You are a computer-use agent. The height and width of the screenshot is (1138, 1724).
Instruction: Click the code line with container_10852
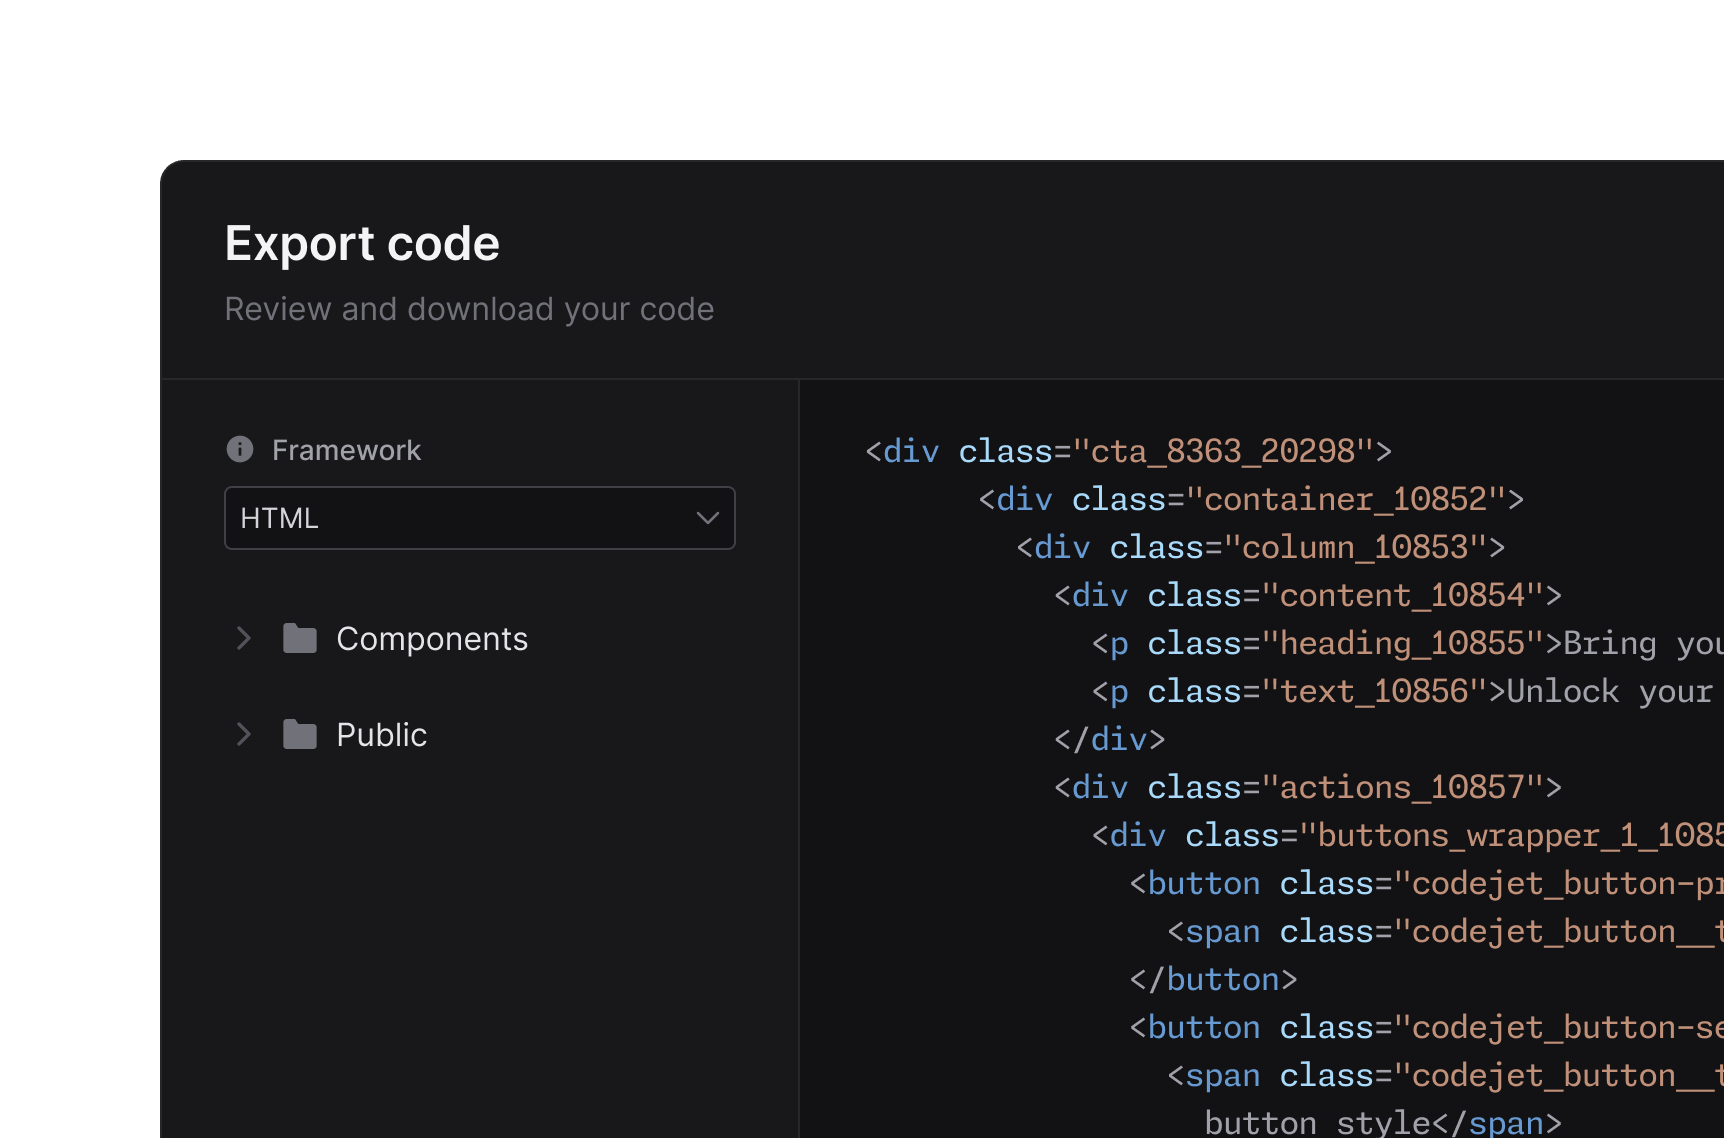(1251, 499)
